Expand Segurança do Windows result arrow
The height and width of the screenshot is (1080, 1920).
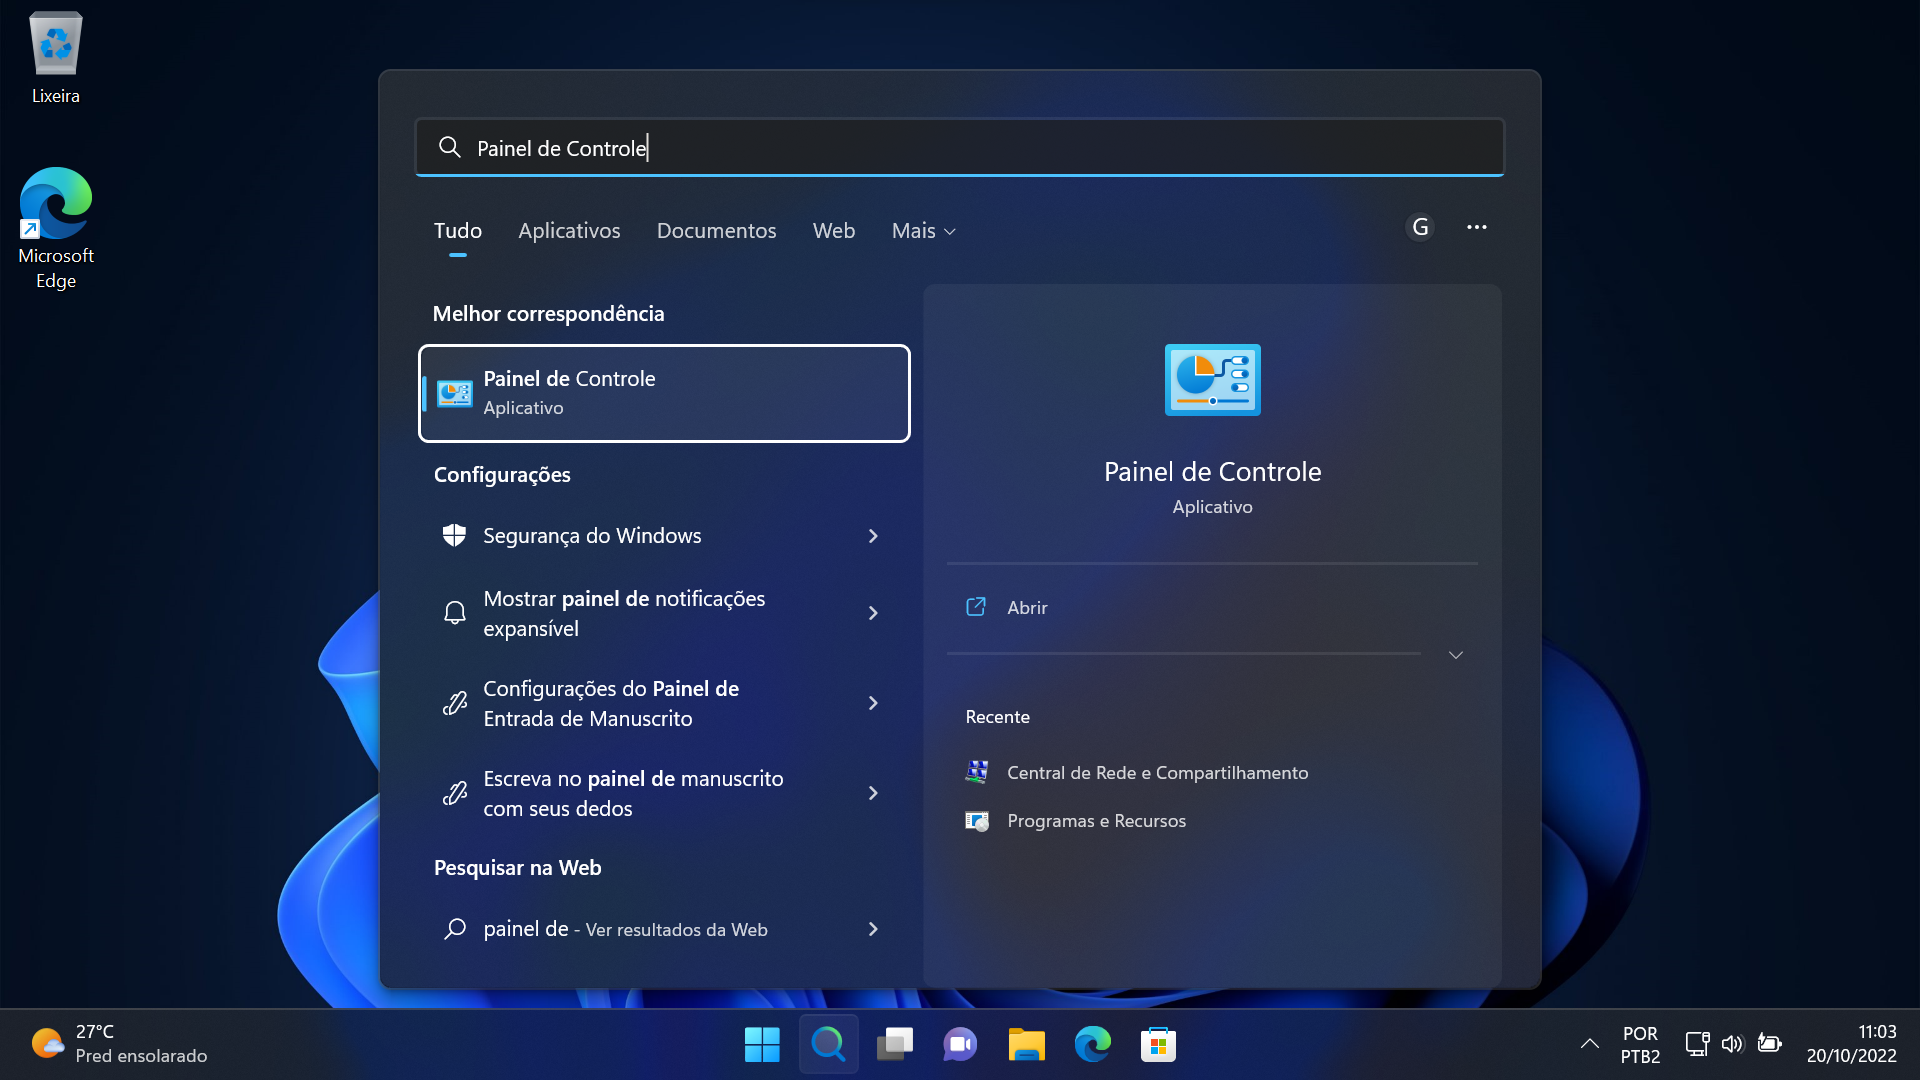coord(873,536)
